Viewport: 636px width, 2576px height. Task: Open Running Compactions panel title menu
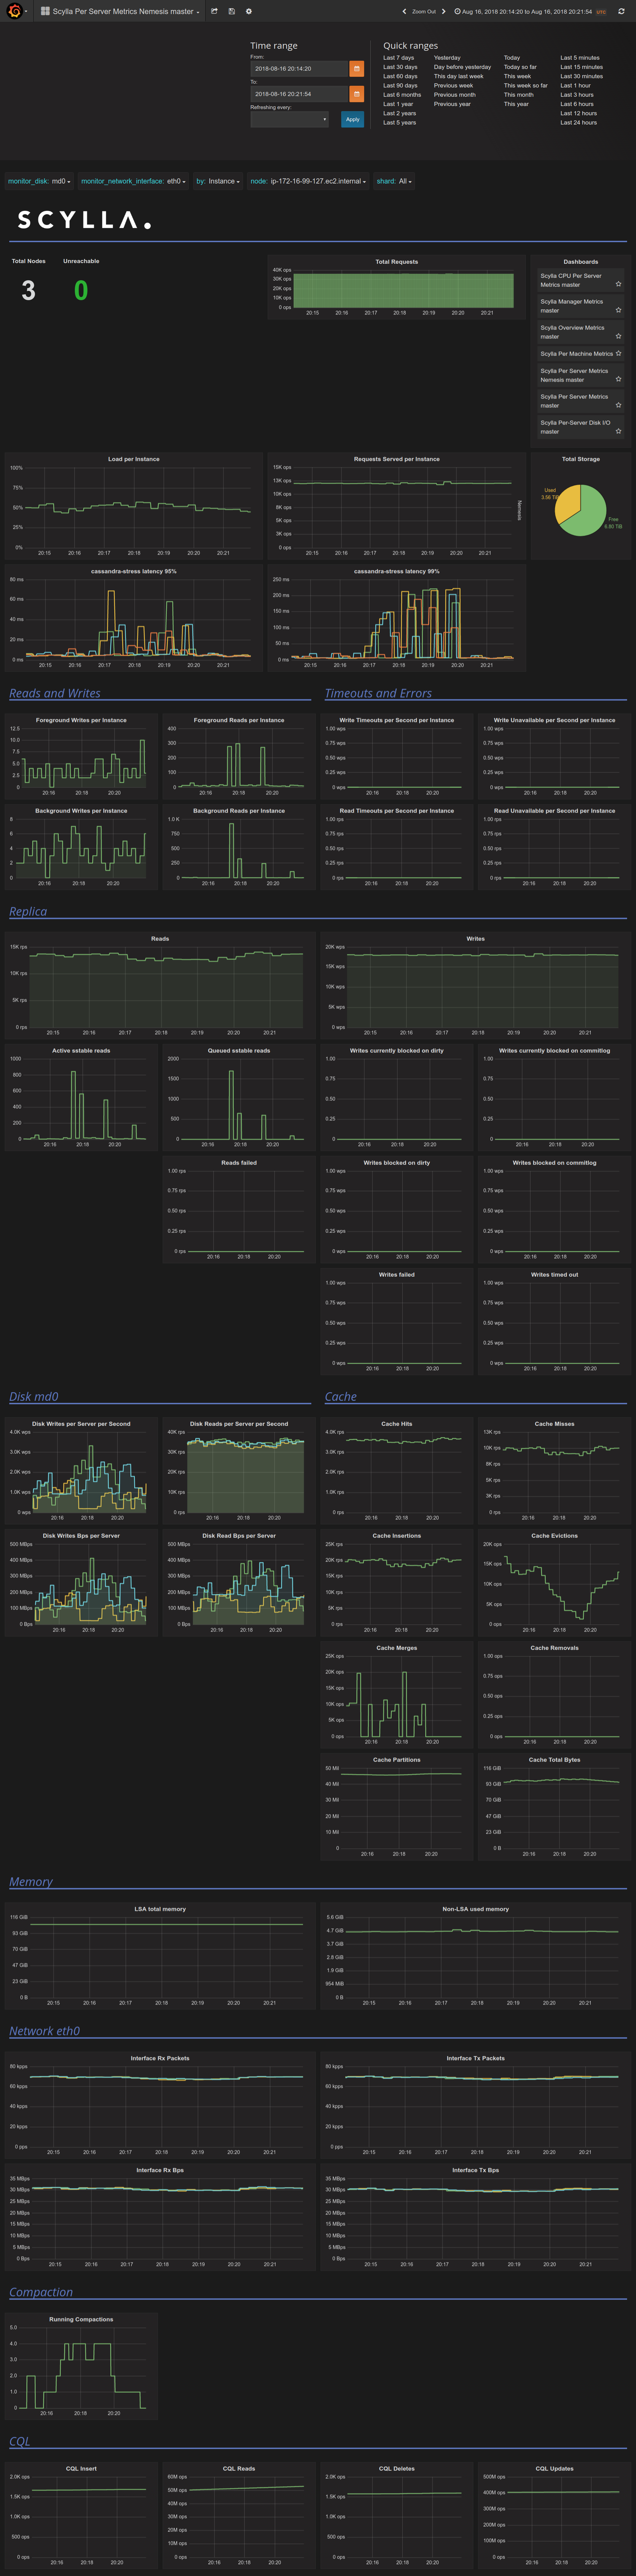81,2319
